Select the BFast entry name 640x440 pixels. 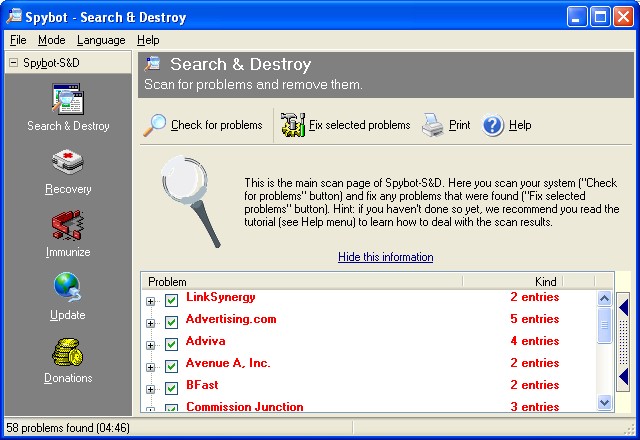202,385
